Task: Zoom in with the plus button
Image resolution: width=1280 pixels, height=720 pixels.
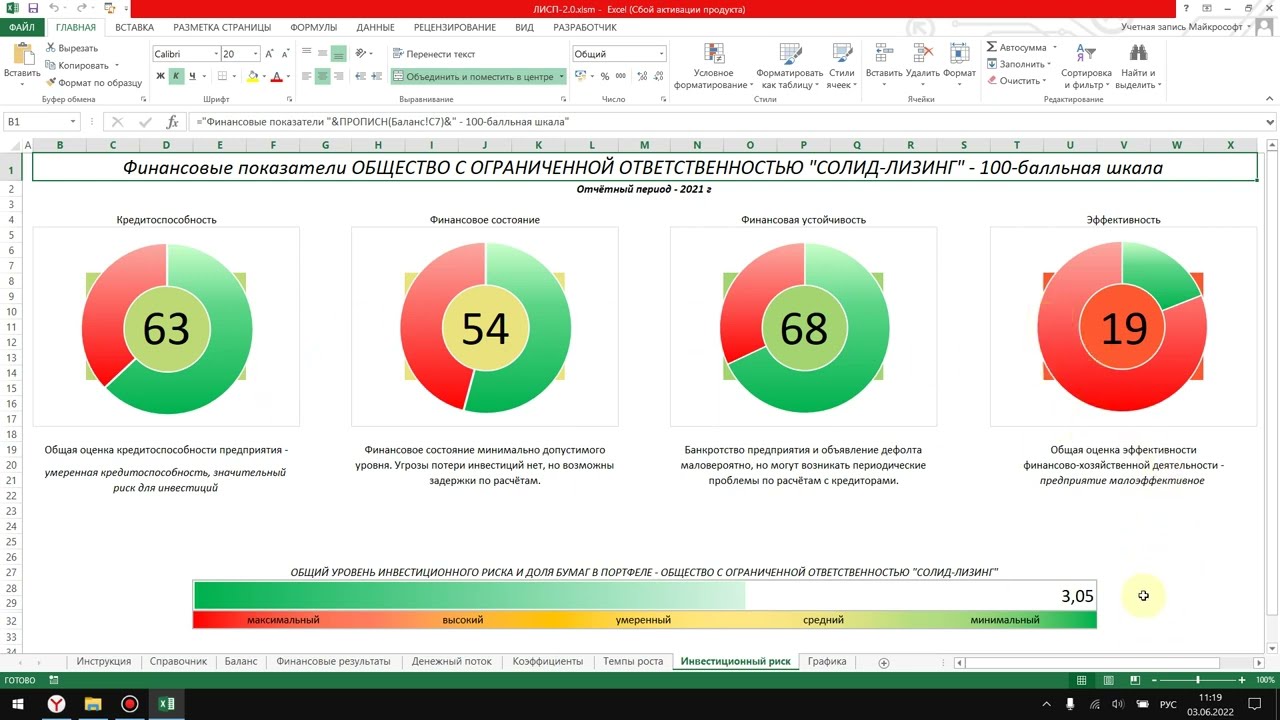Action: click(1242, 680)
